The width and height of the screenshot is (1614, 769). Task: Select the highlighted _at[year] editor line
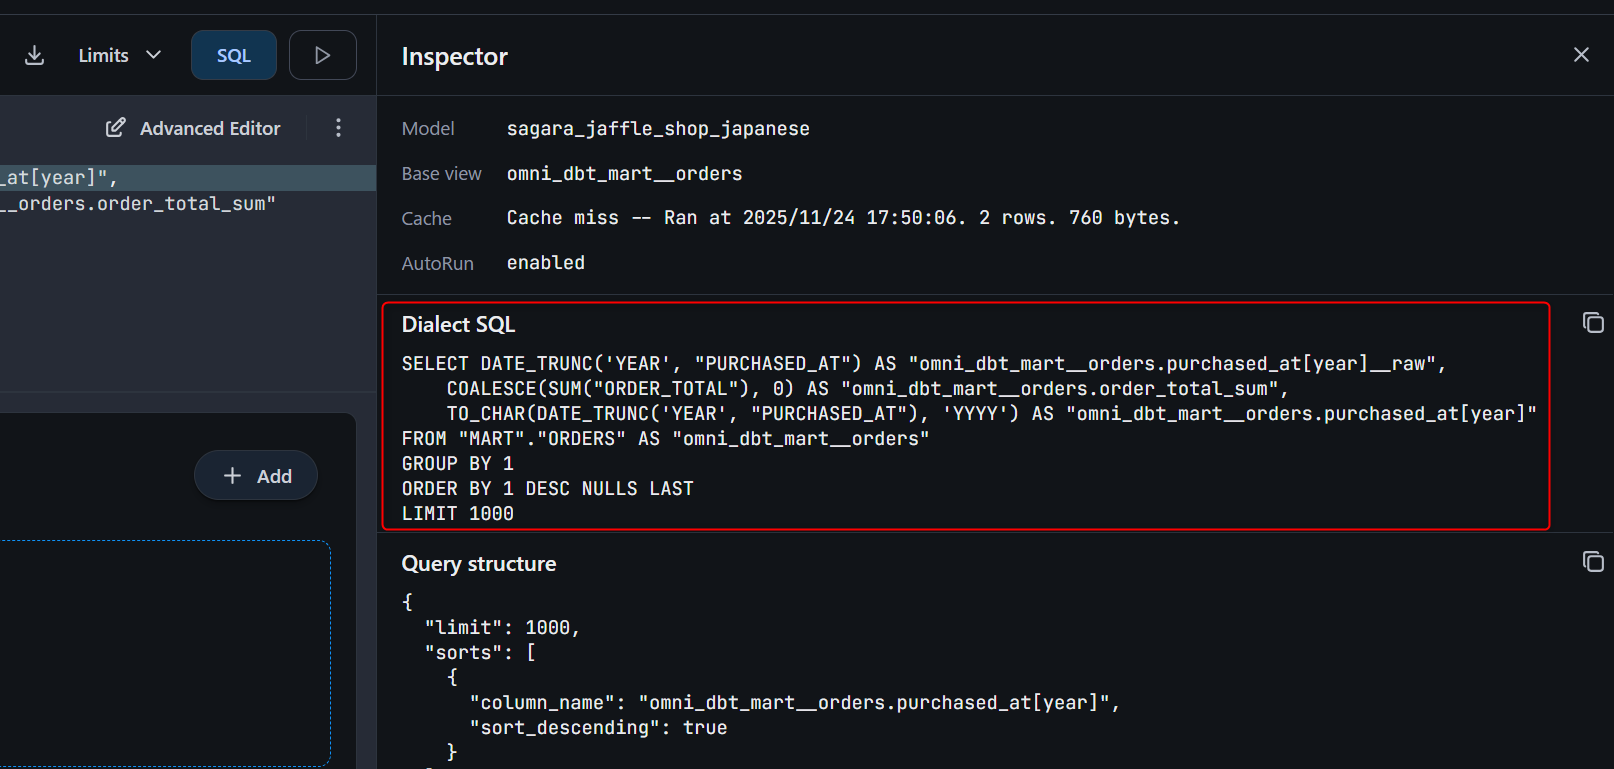click(60, 178)
